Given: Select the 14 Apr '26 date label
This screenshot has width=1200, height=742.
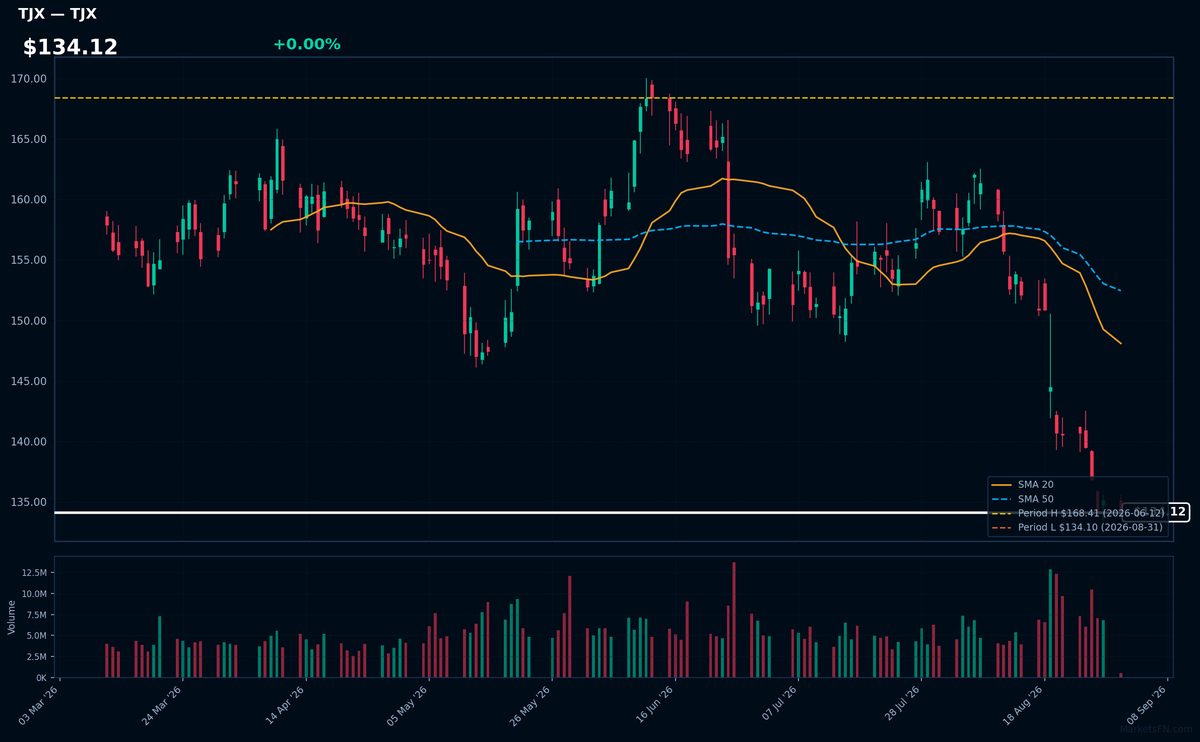Looking at the screenshot, I should (286, 705).
